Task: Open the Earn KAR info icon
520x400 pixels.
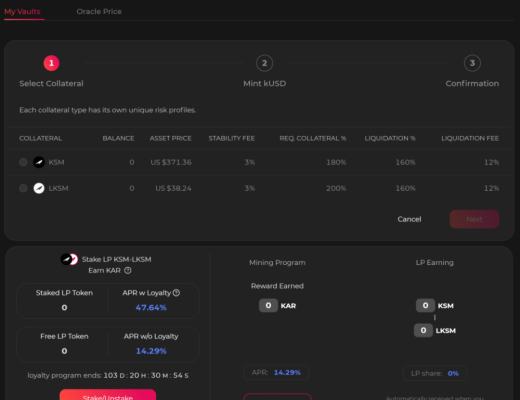Action: point(128,270)
